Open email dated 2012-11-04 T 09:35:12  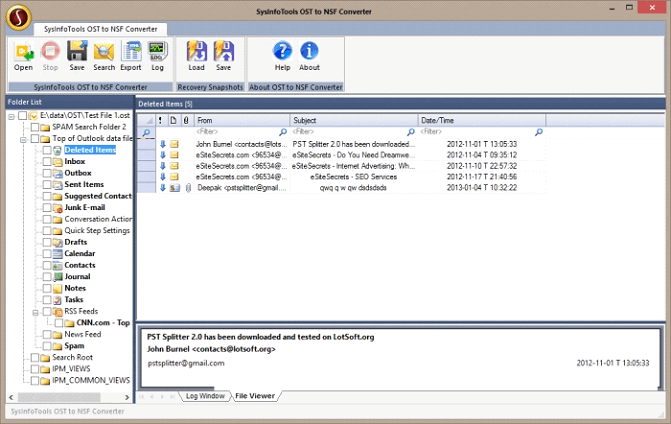(482, 155)
